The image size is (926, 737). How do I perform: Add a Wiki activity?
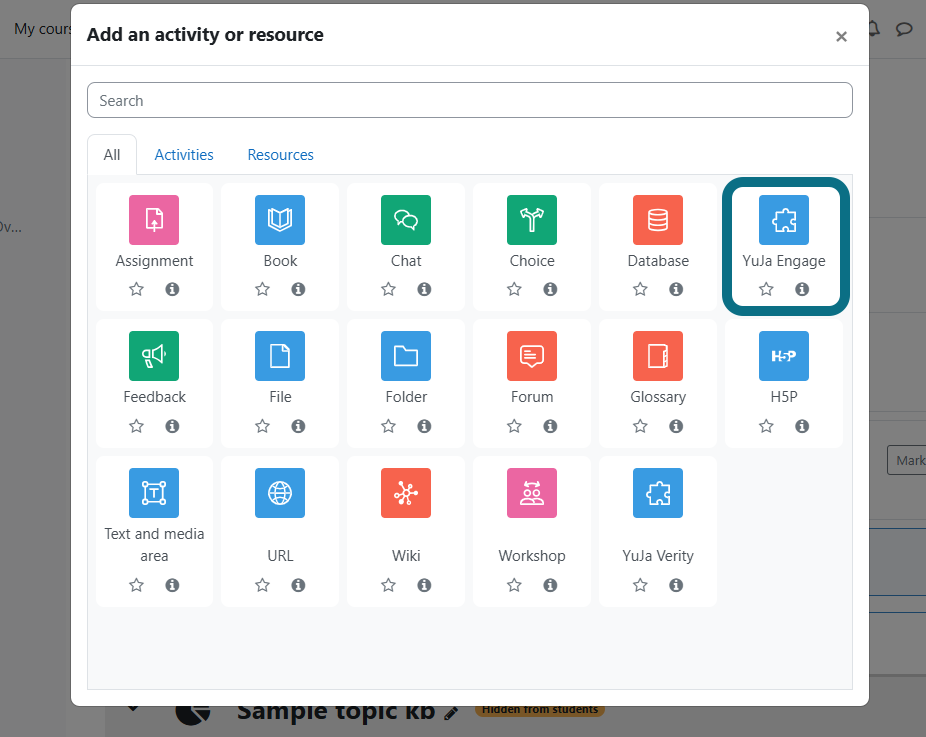(x=406, y=493)
